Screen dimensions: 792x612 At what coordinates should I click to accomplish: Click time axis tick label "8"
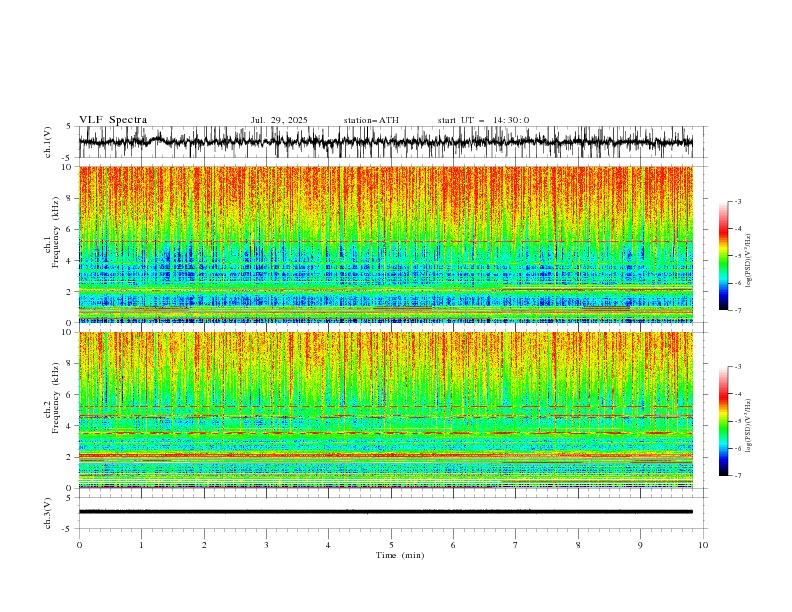coord(578,545)
